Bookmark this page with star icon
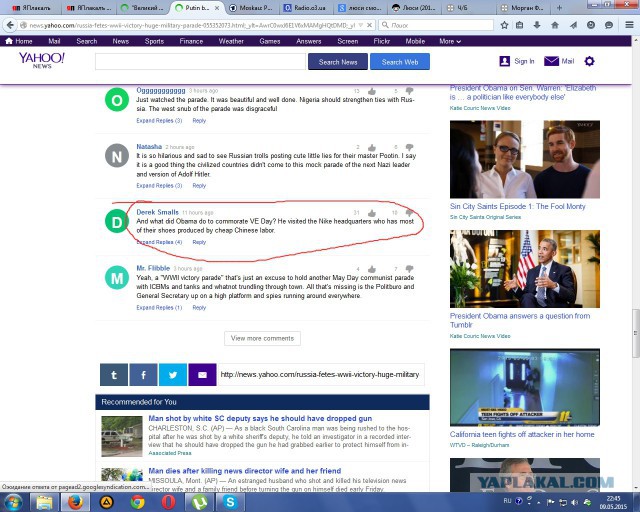The height and width of the screenshot is (512, 640). tap(504, 25)
